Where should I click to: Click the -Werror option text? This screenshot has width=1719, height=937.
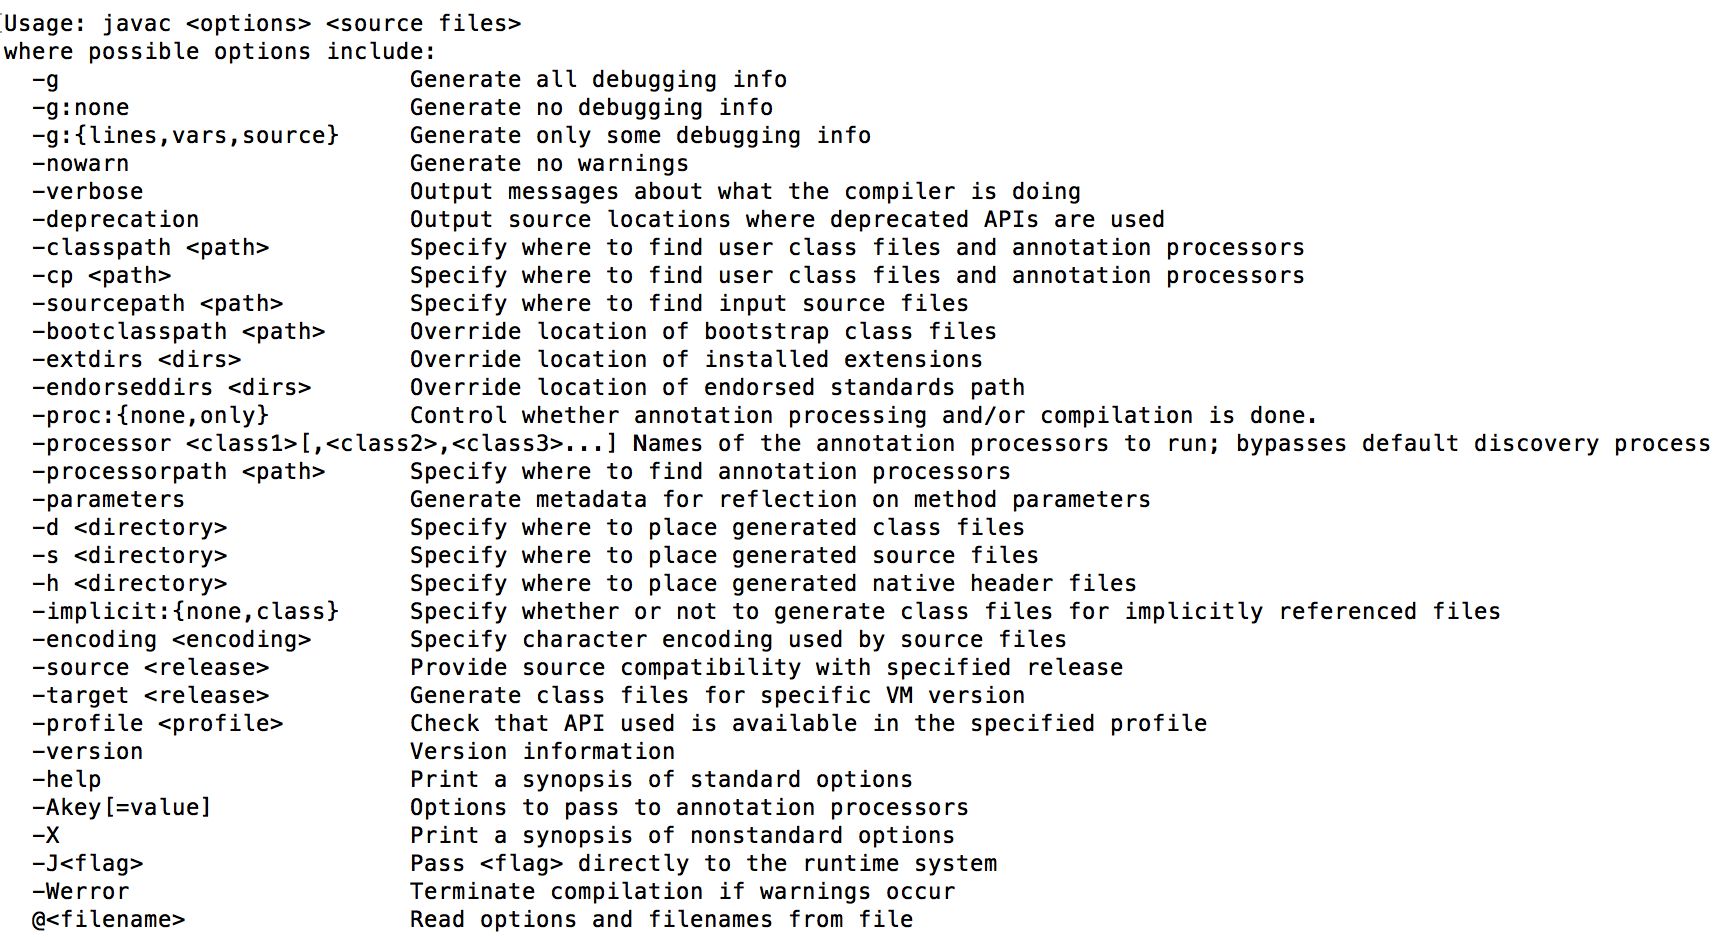[x=80, y=892]
